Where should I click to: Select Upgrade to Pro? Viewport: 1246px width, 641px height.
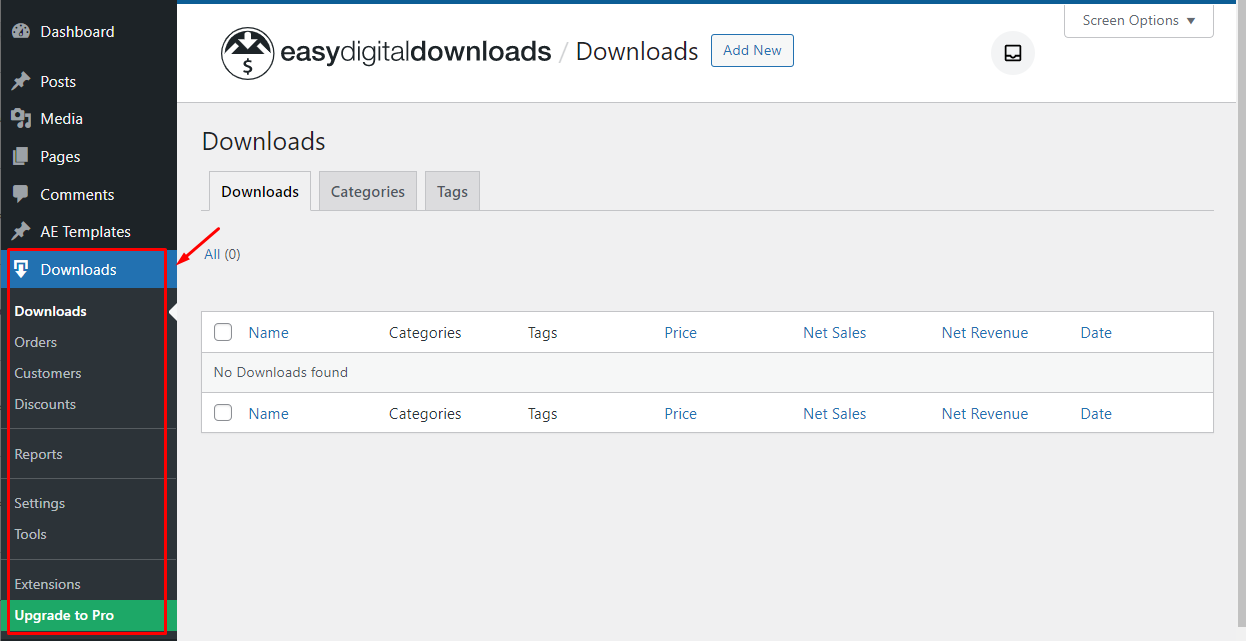(64, 616)
